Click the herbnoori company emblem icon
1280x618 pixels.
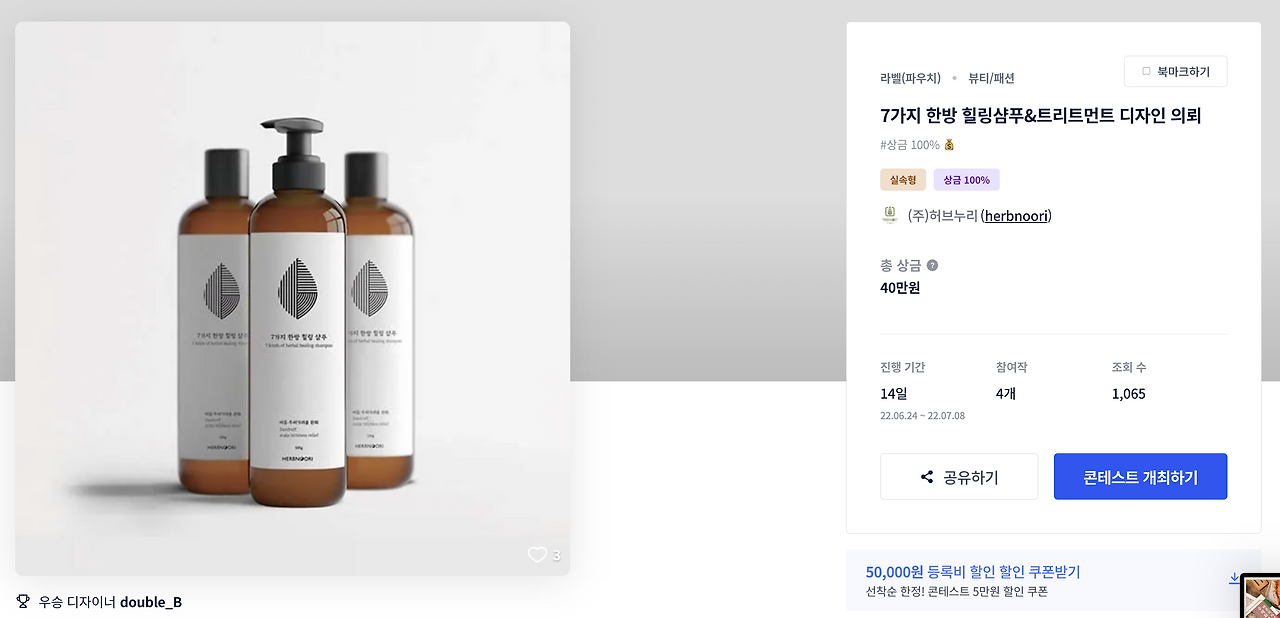tap(889, 215)
